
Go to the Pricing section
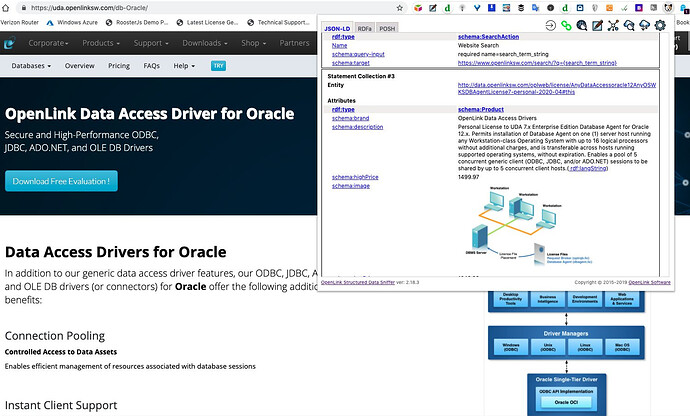[x=119, y=66]
